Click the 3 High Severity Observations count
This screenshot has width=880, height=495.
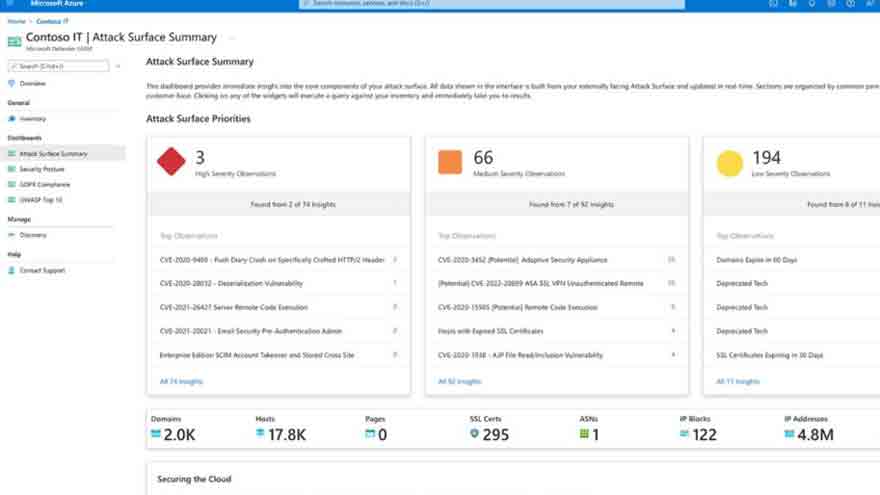pos(200,158)
